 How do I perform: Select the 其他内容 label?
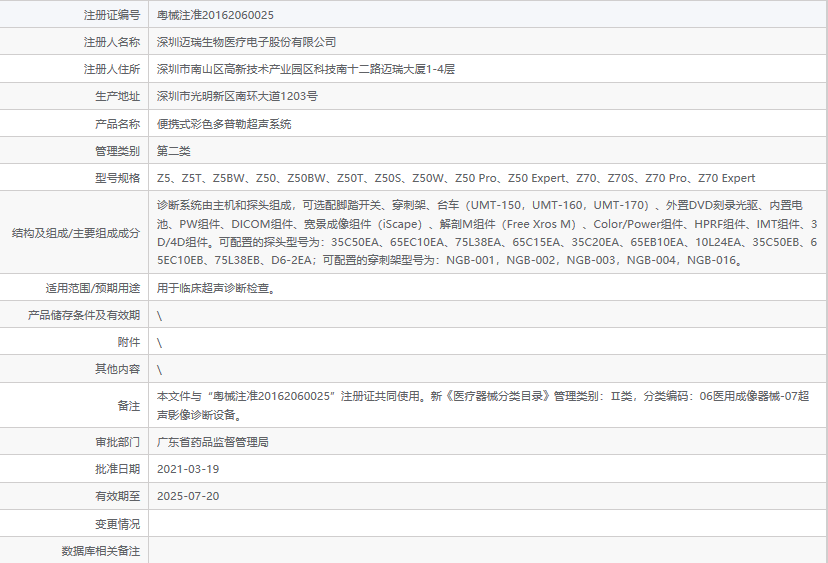coord(118,369)
